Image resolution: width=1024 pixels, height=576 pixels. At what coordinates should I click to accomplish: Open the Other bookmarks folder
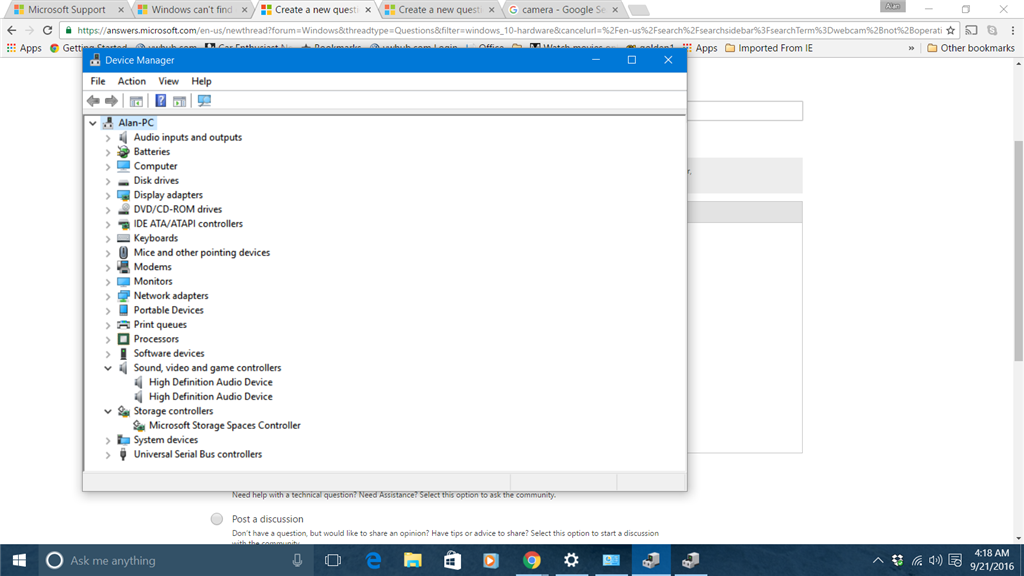tap(970, 48)
